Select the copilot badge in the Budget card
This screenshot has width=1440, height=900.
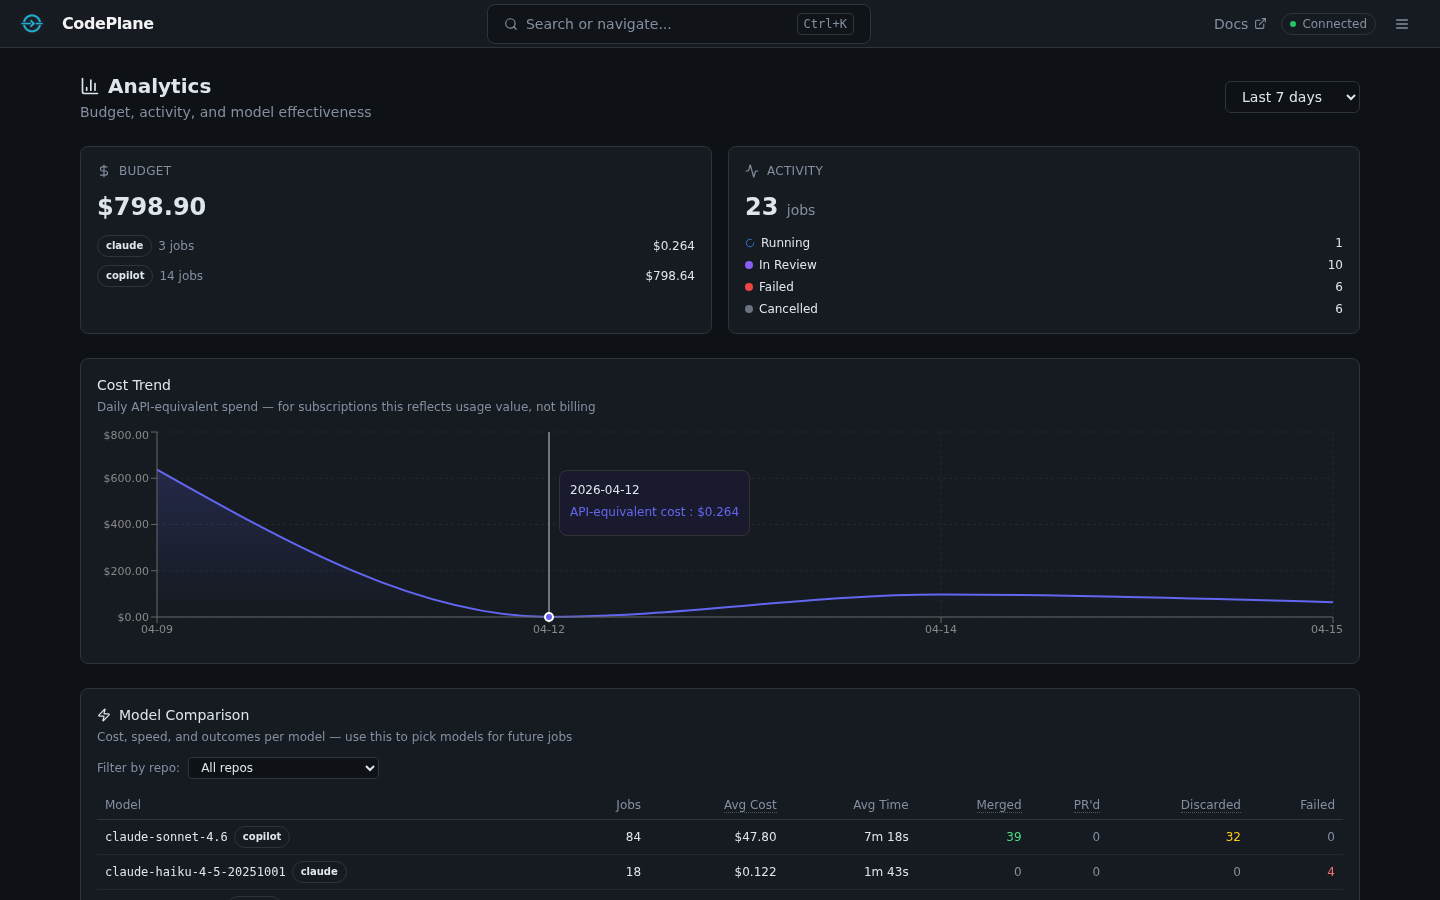(x=124, y=275)
